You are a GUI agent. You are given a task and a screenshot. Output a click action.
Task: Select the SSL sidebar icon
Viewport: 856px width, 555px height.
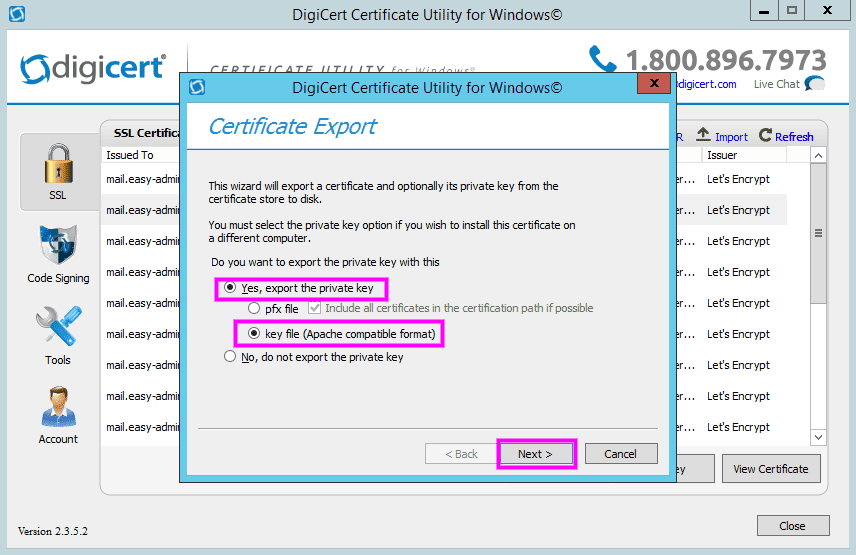59,171
